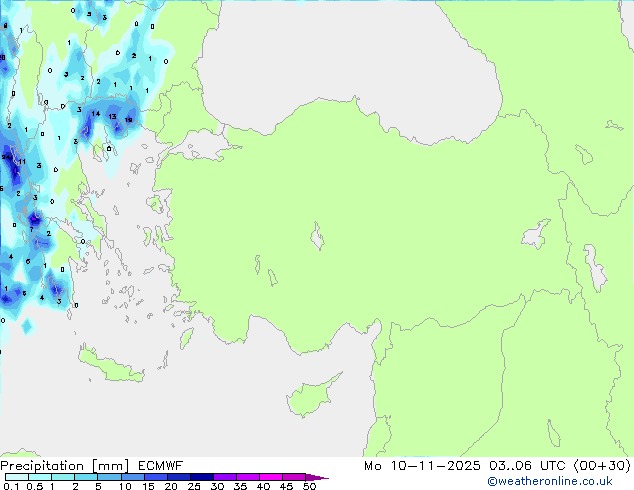This screenshot has height=490, width=634.
Task: Click legend scale label "35"
Action: point(240,486)
